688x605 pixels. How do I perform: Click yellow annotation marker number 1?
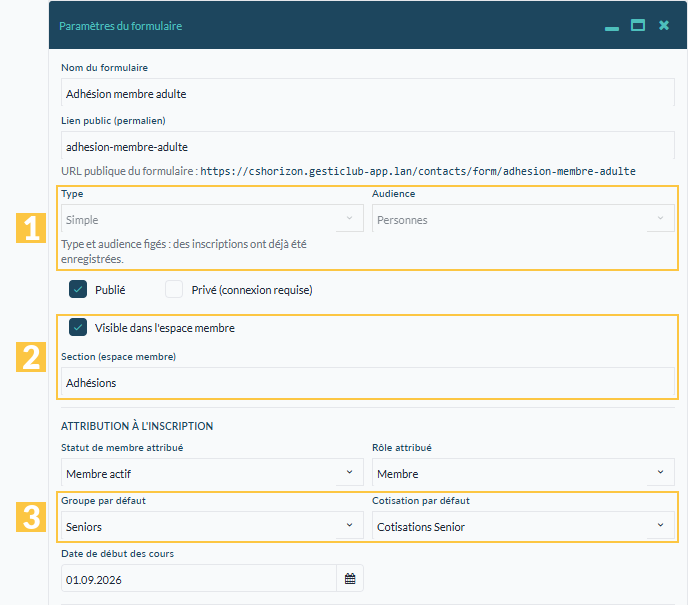point(31,228)
